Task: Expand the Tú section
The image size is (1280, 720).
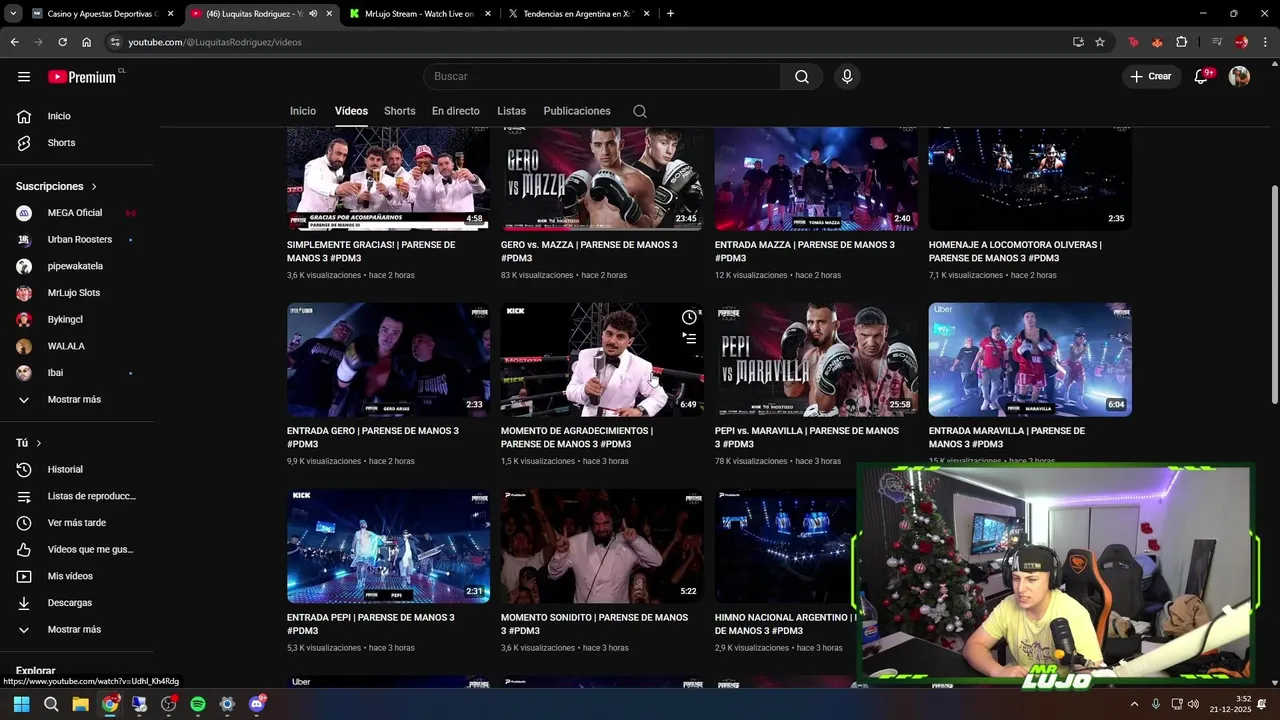Action: (x=29, y=443)
